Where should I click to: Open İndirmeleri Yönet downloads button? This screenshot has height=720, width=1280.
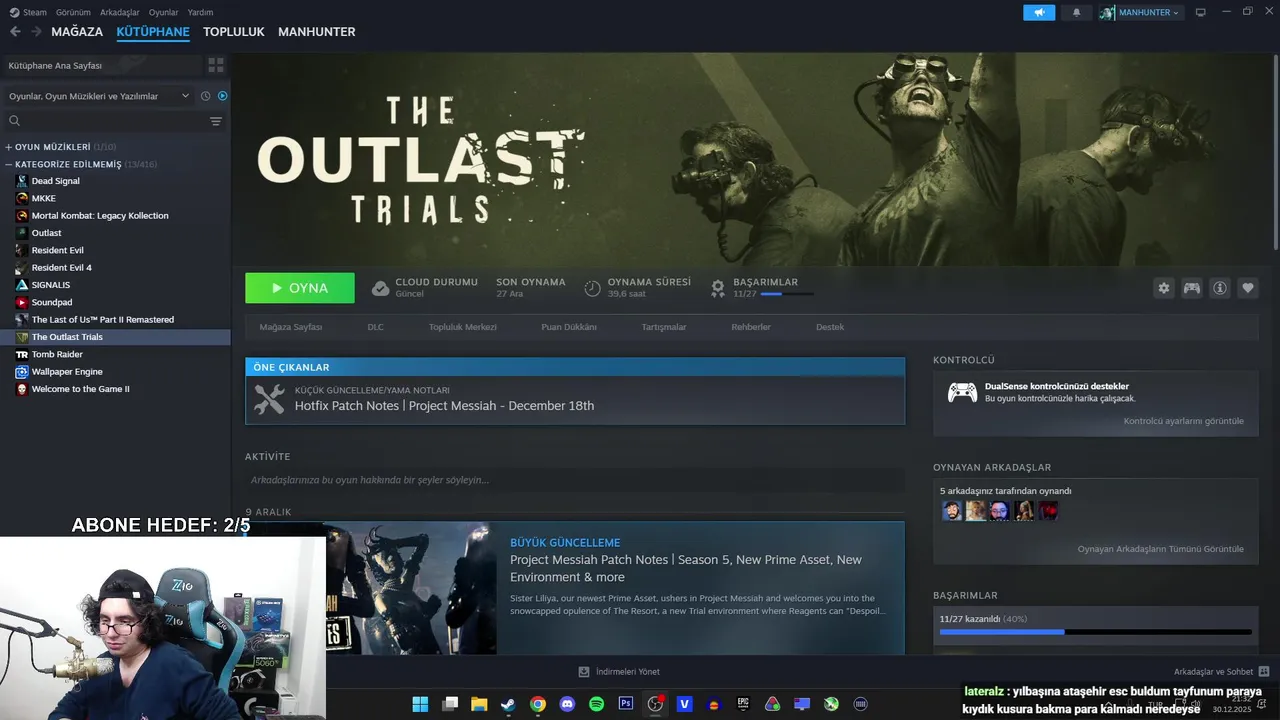click(x=619, y=672)
